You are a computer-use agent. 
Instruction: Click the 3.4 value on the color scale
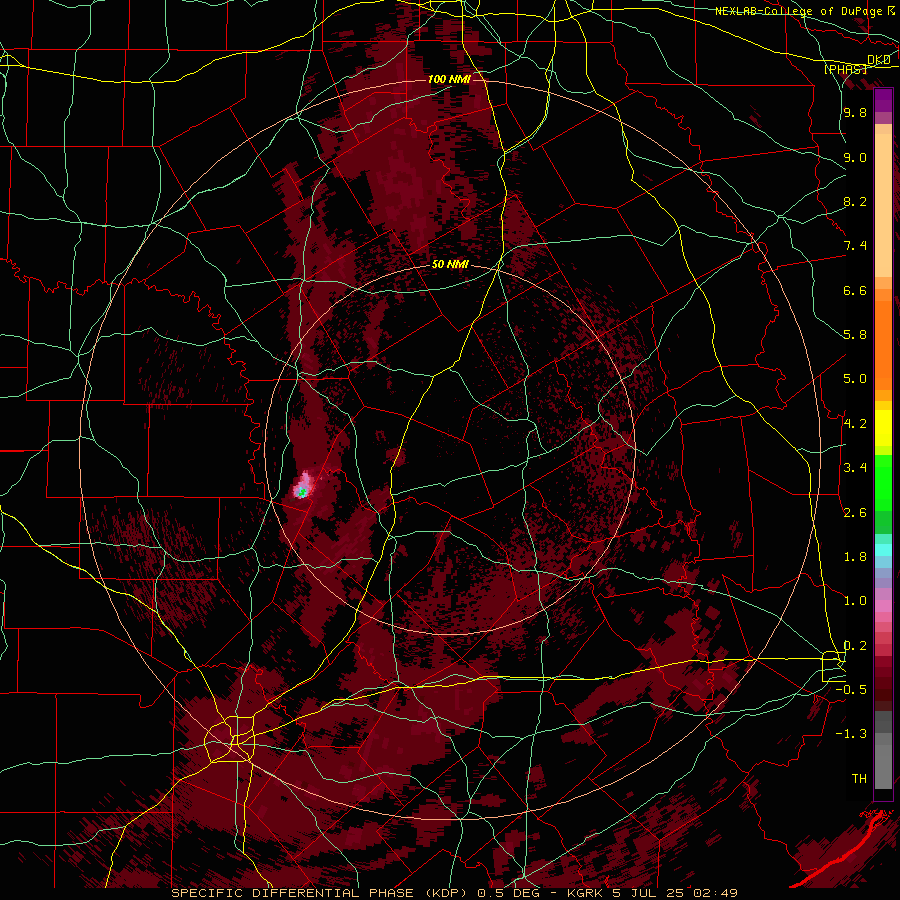pyautogui.click(x=855, y=467)
